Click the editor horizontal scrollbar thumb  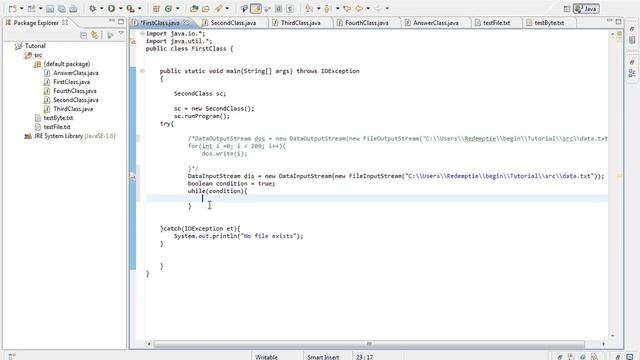369,344
